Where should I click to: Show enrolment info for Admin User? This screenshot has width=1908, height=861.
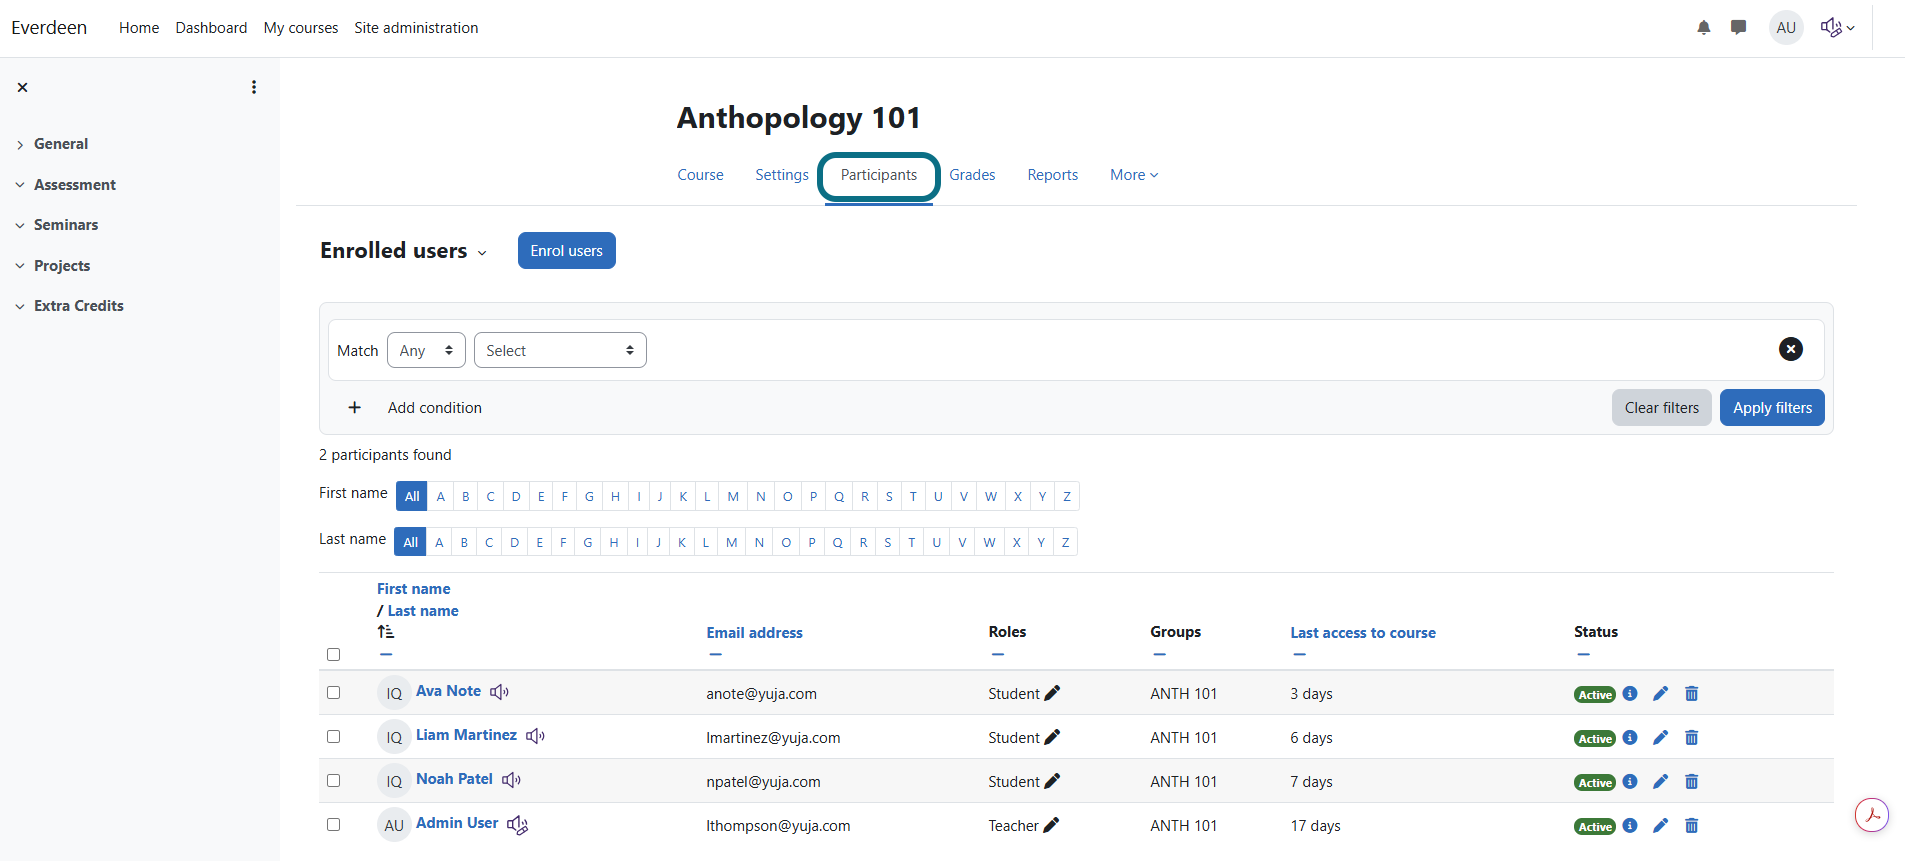tap(1630, 826)
